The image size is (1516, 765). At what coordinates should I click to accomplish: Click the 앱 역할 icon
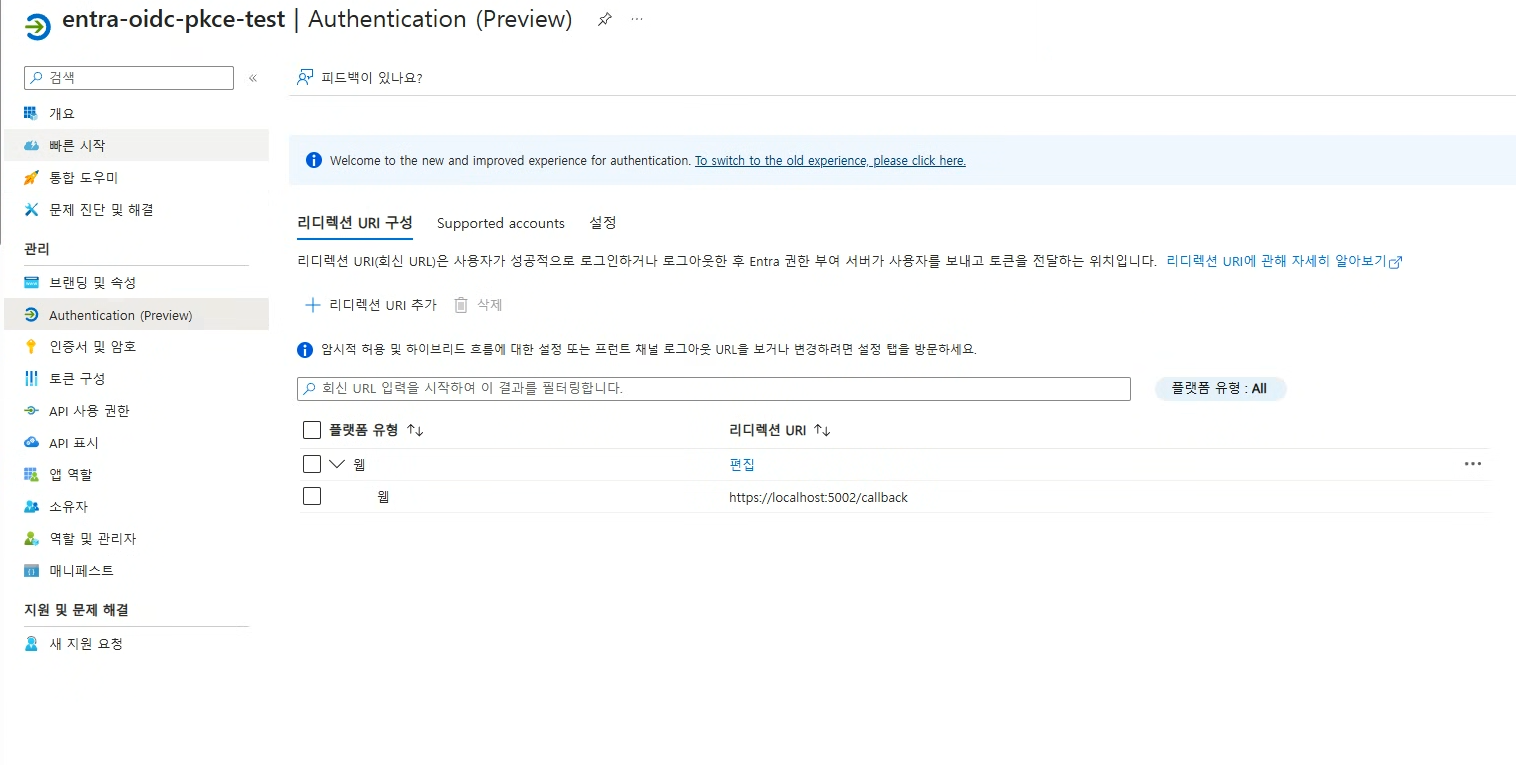click(31, 475)
